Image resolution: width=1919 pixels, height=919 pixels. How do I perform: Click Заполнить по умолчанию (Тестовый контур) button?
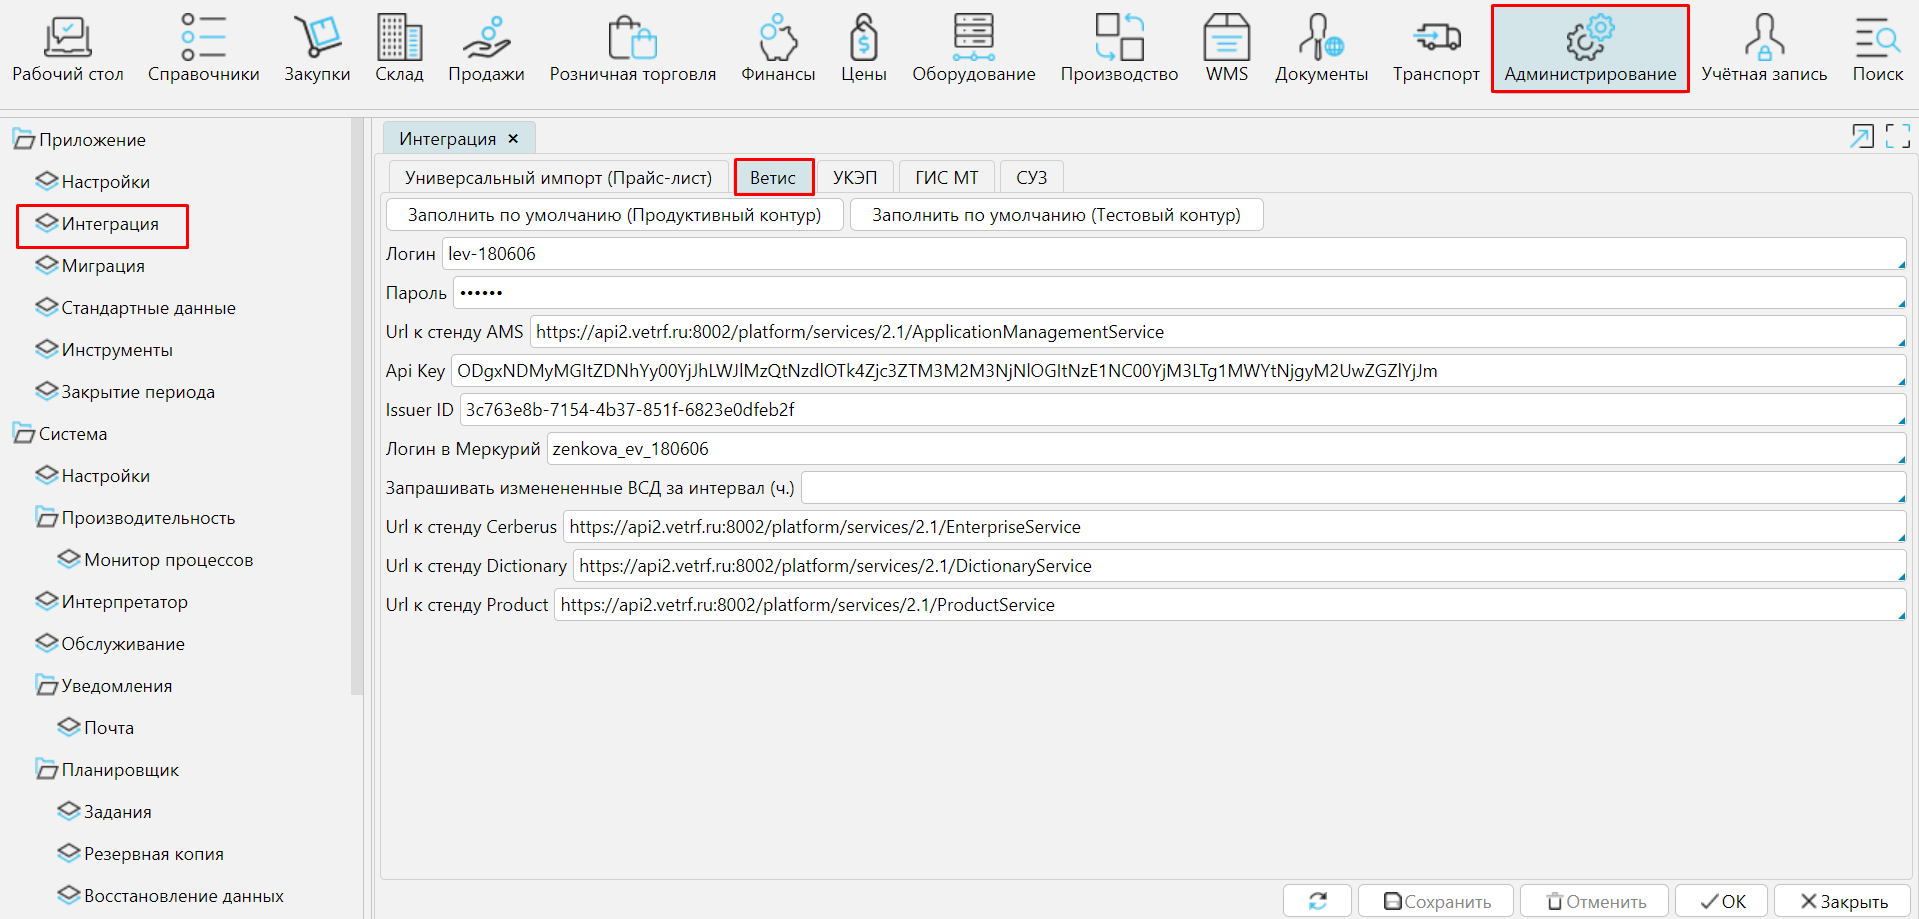click(x=1056, y=215)
